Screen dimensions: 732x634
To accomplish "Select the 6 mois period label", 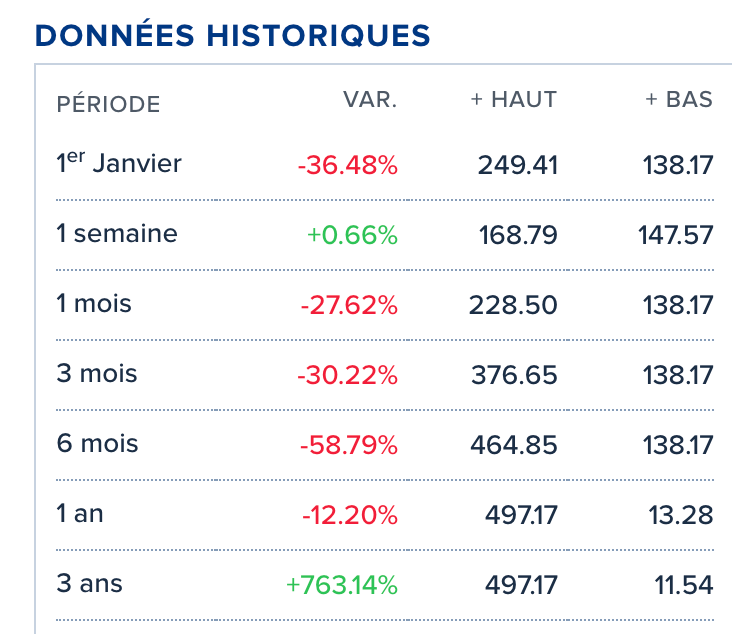I will [x=97, y=444].
